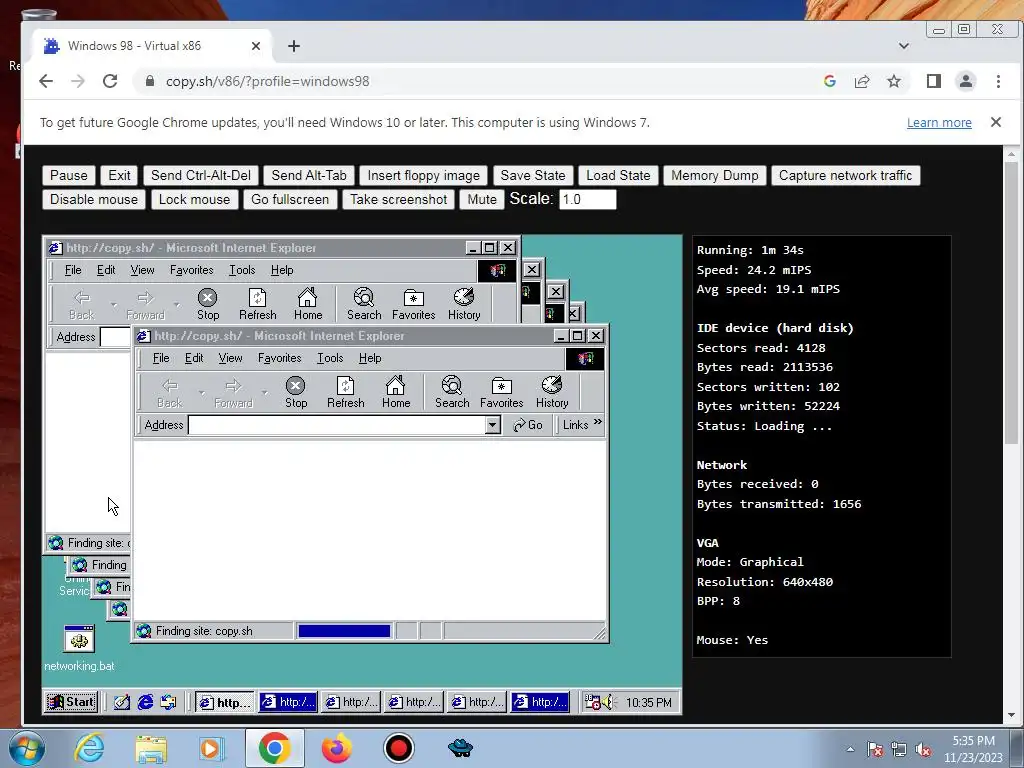Viewport: 1024px width, 768px height.
Task: Click Send Ctrl-Alt-Del button
Action: pyautogui.click(x=200, y=175)
